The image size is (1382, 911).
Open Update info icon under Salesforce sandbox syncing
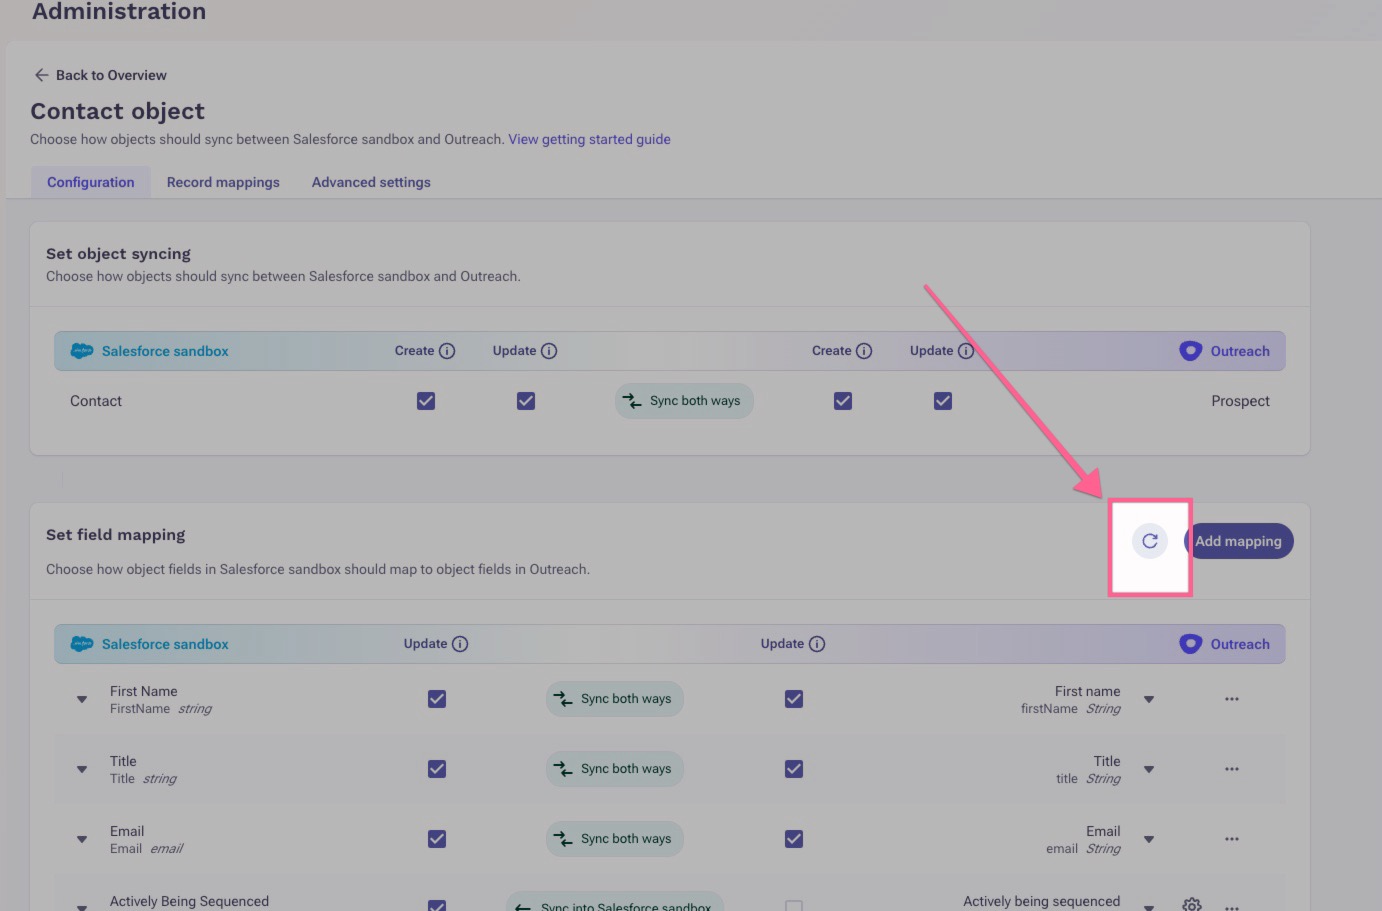tap(549, 351)
